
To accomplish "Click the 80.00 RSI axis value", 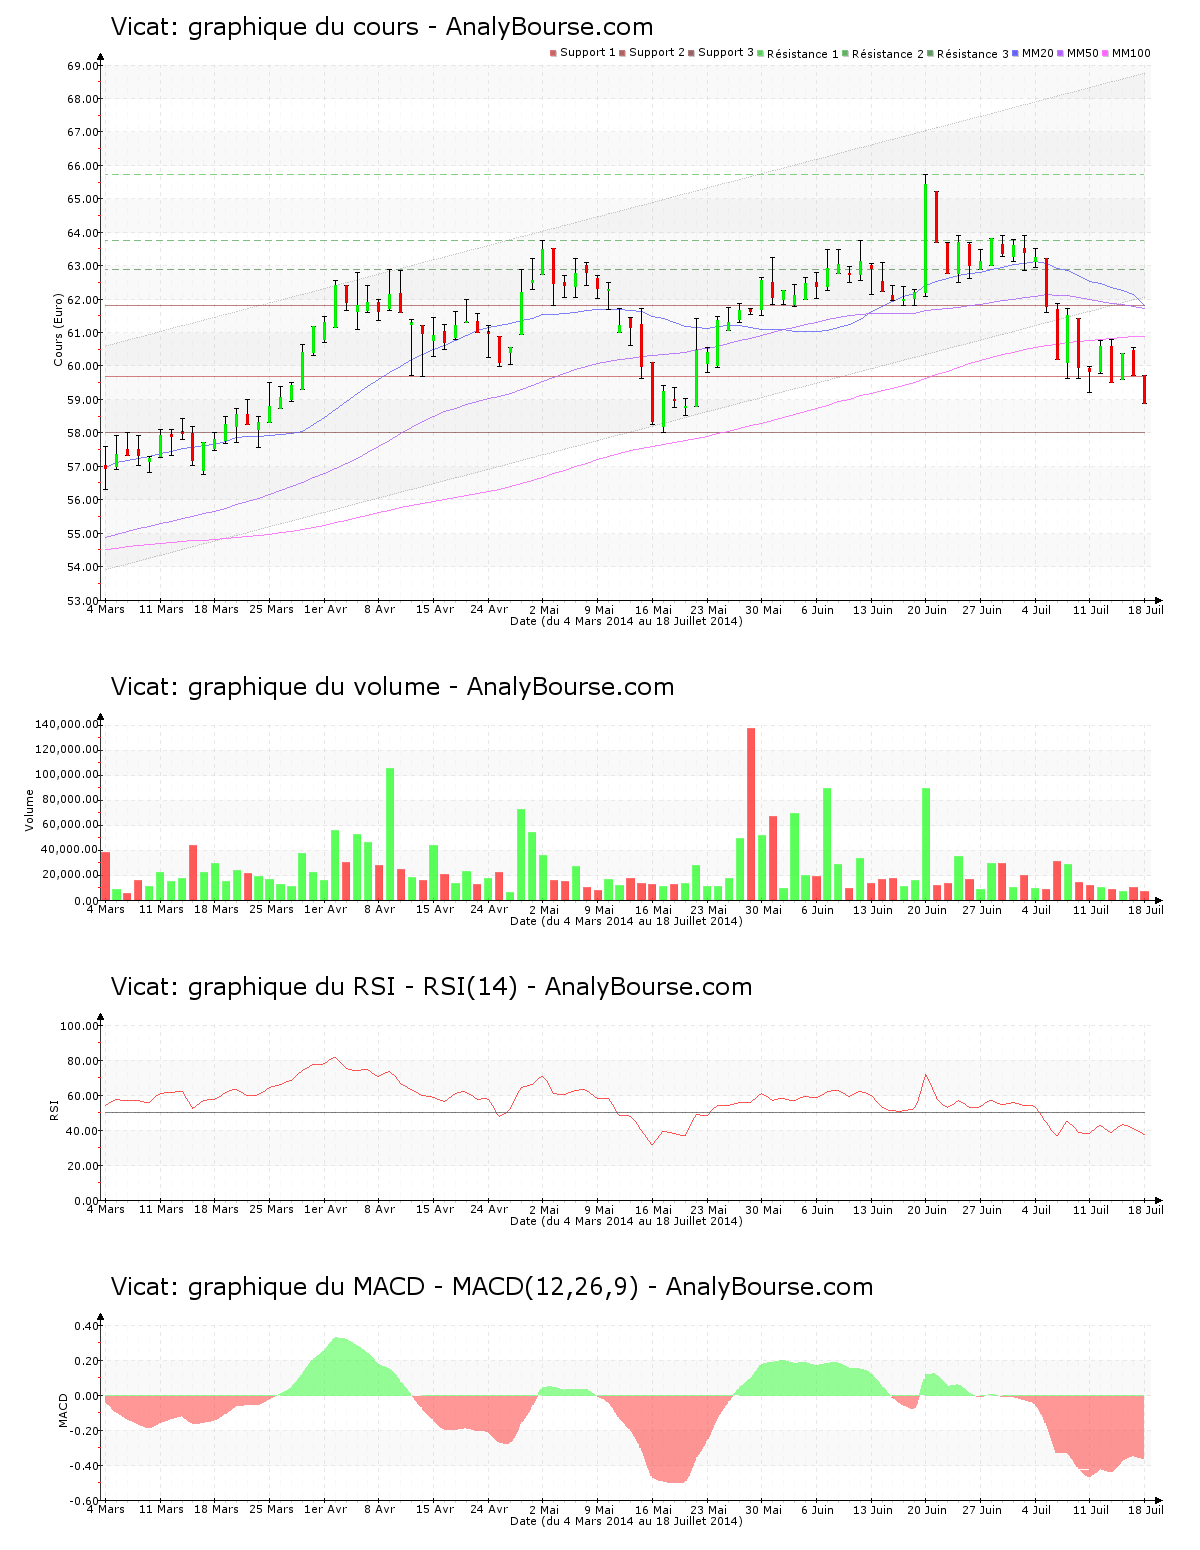I will (x=82, y=1061).
